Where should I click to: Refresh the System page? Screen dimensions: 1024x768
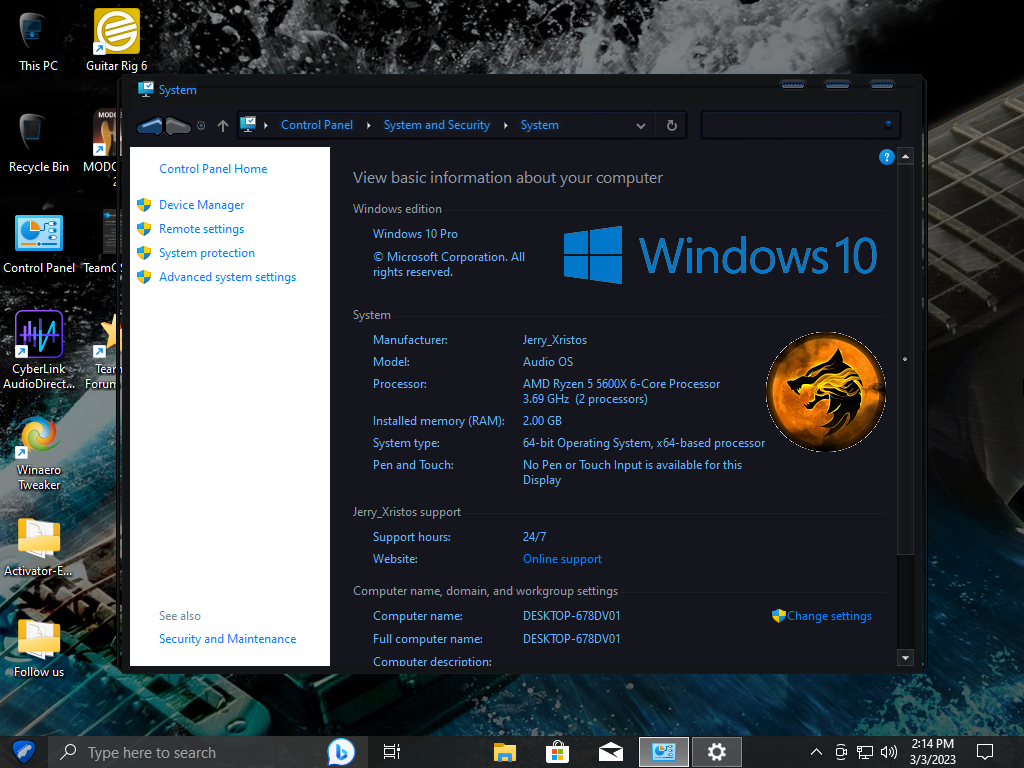pos(671,125)
